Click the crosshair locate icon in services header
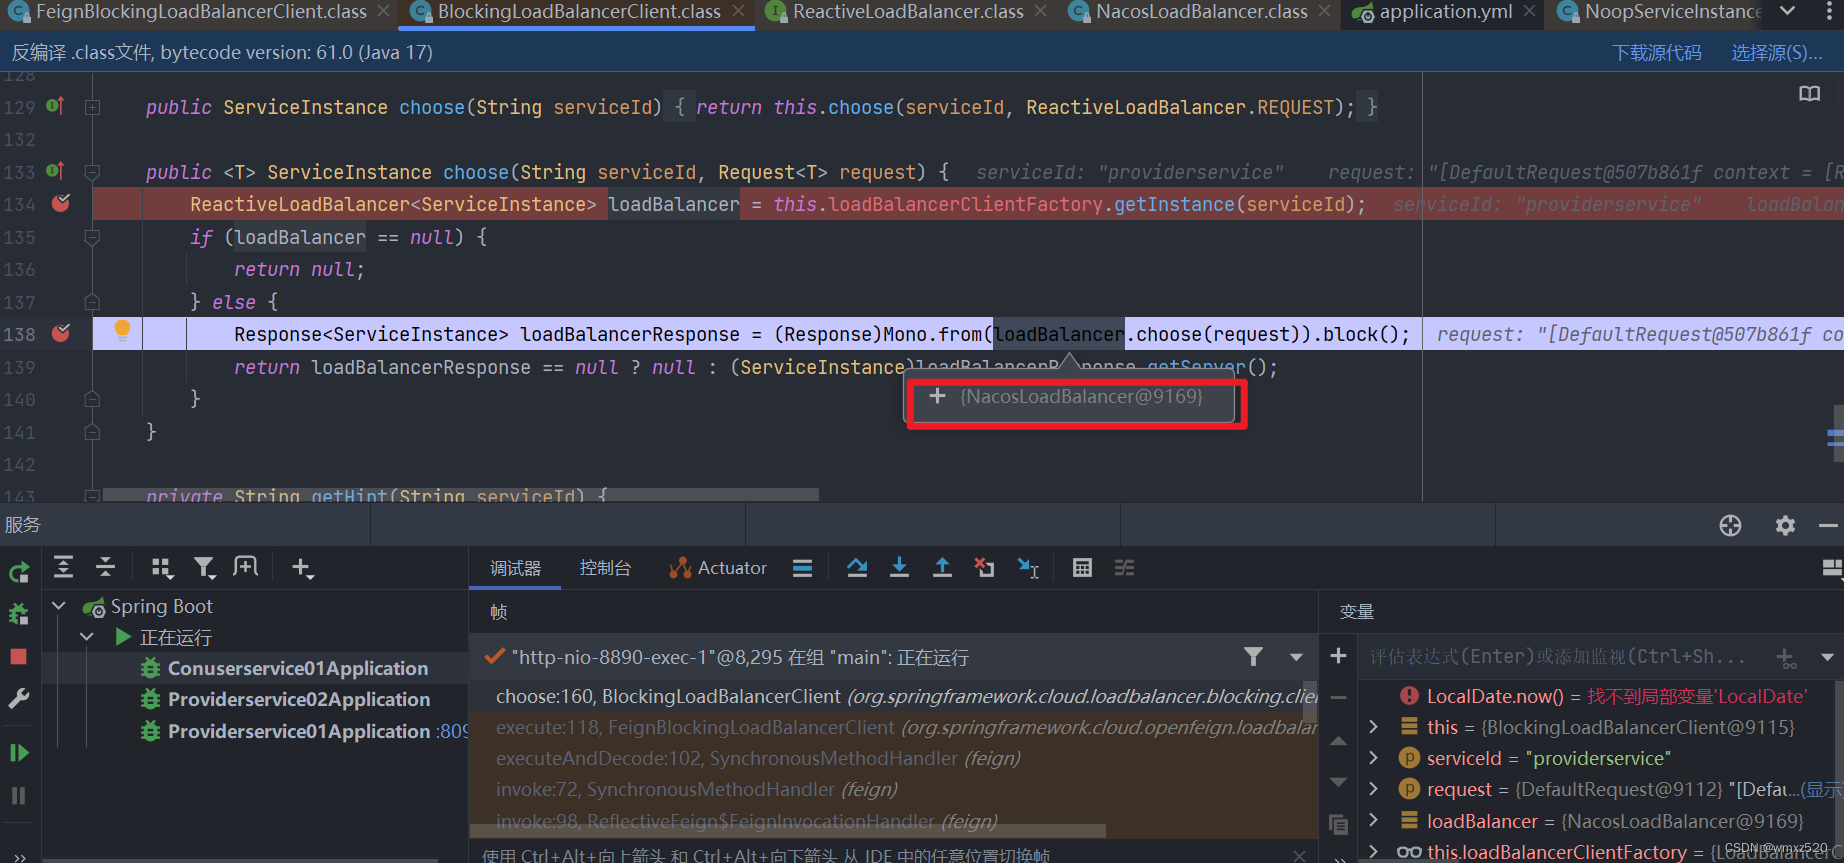The image size is (1844, 863). click(1730, 525)
